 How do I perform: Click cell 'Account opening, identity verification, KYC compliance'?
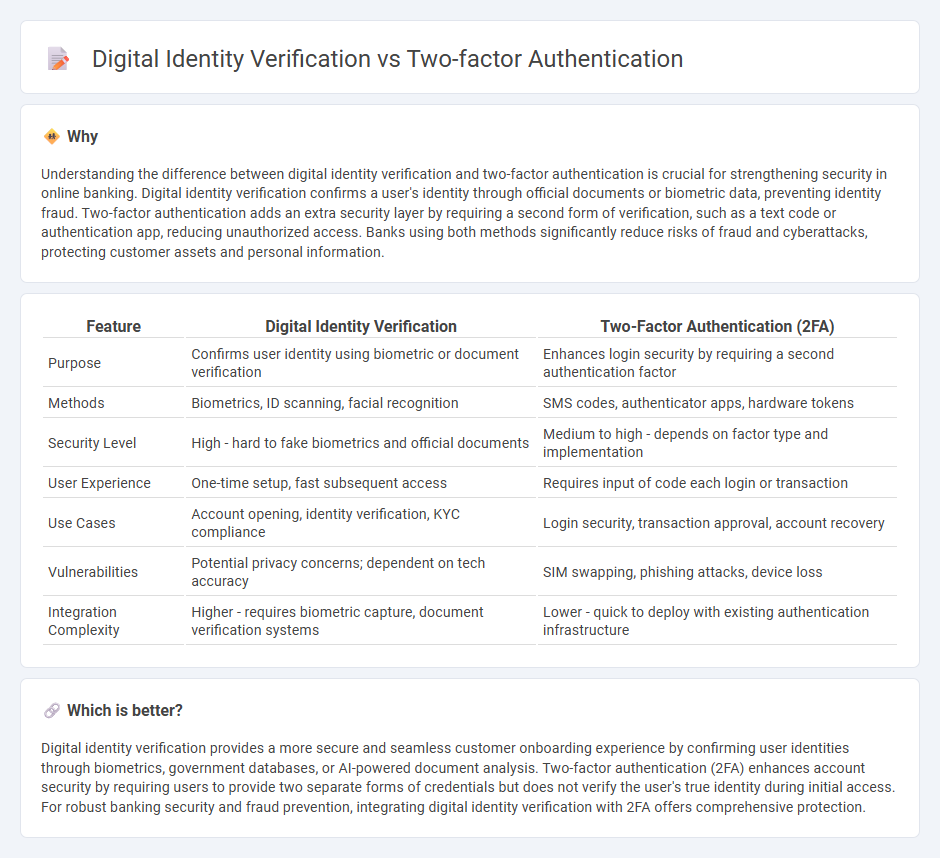361,523
